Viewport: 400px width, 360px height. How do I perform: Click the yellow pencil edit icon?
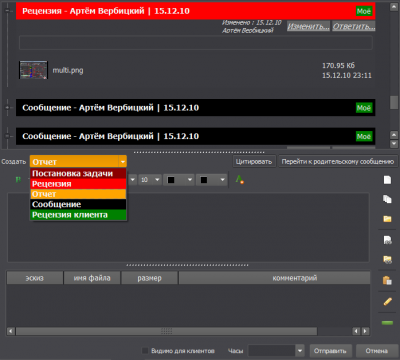coord(387,302)
